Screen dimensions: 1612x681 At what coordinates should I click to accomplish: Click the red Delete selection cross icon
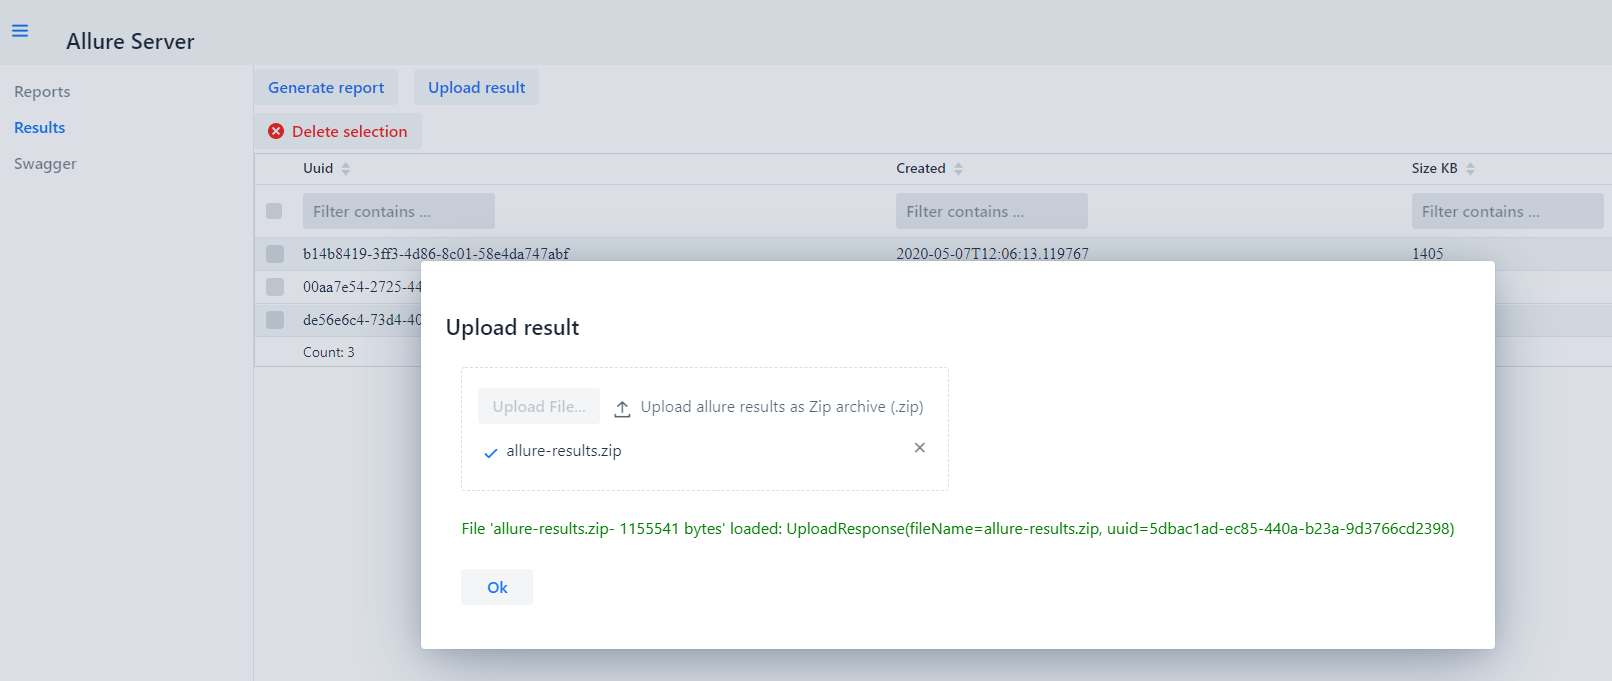pyautogui.click(x=276, y=131)
